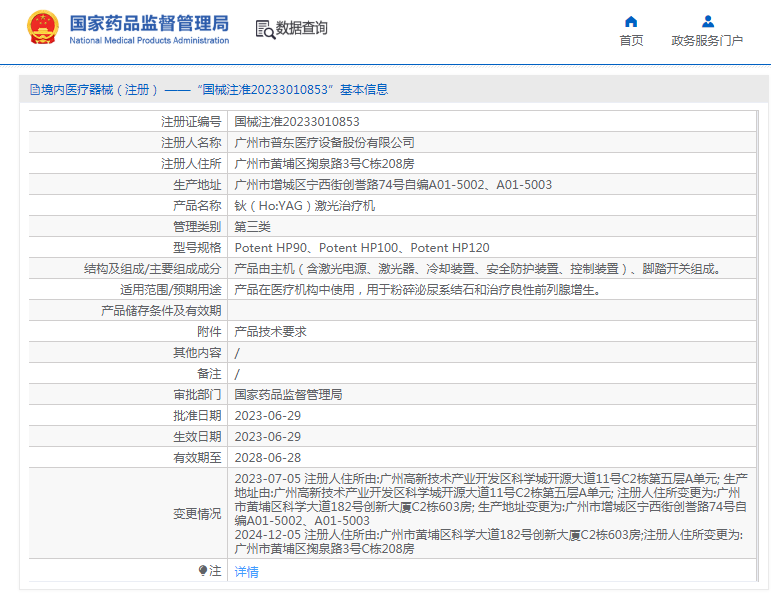
Task: Click the 有效期至 date 2028-06-28
Action: pos(267,457)
